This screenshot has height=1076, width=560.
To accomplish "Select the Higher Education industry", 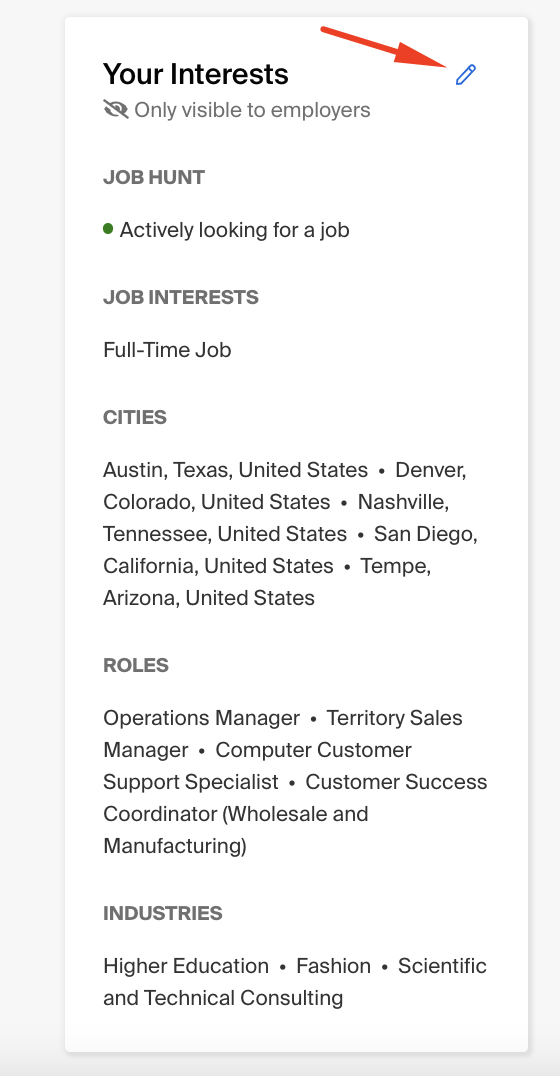I will pyautogui.click(x=186, y=966).
